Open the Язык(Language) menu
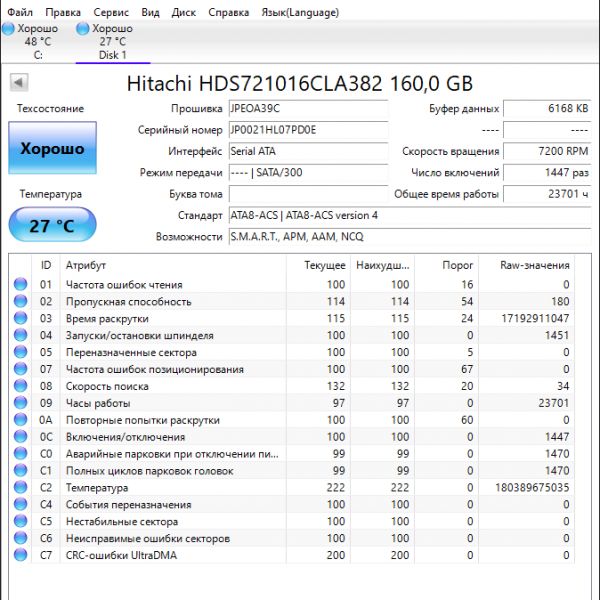 (300, 12)
